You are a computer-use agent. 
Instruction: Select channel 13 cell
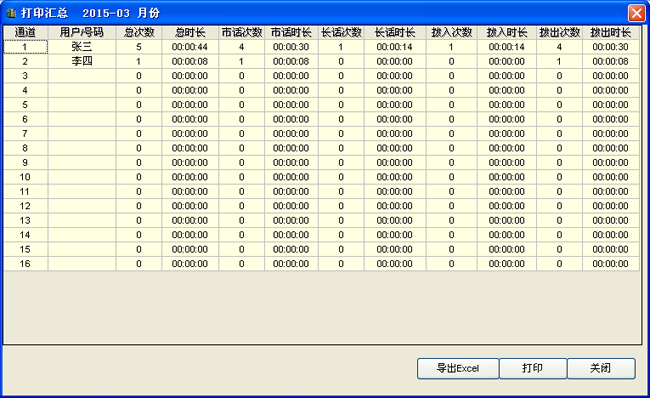(25, 221)
